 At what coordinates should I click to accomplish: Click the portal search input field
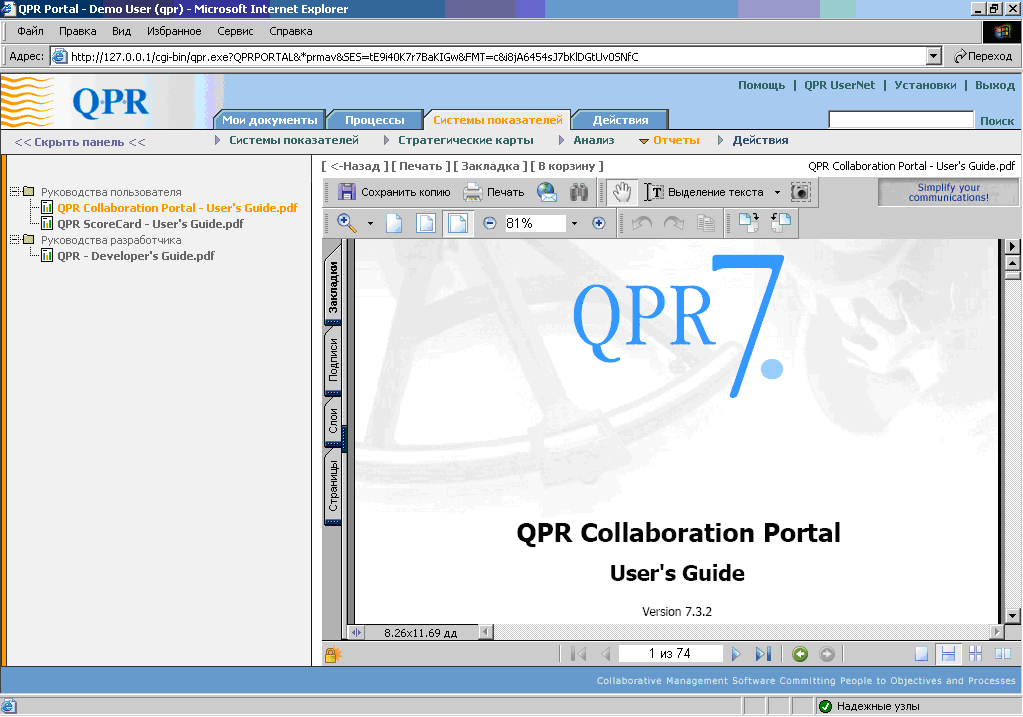pos(900,119)
